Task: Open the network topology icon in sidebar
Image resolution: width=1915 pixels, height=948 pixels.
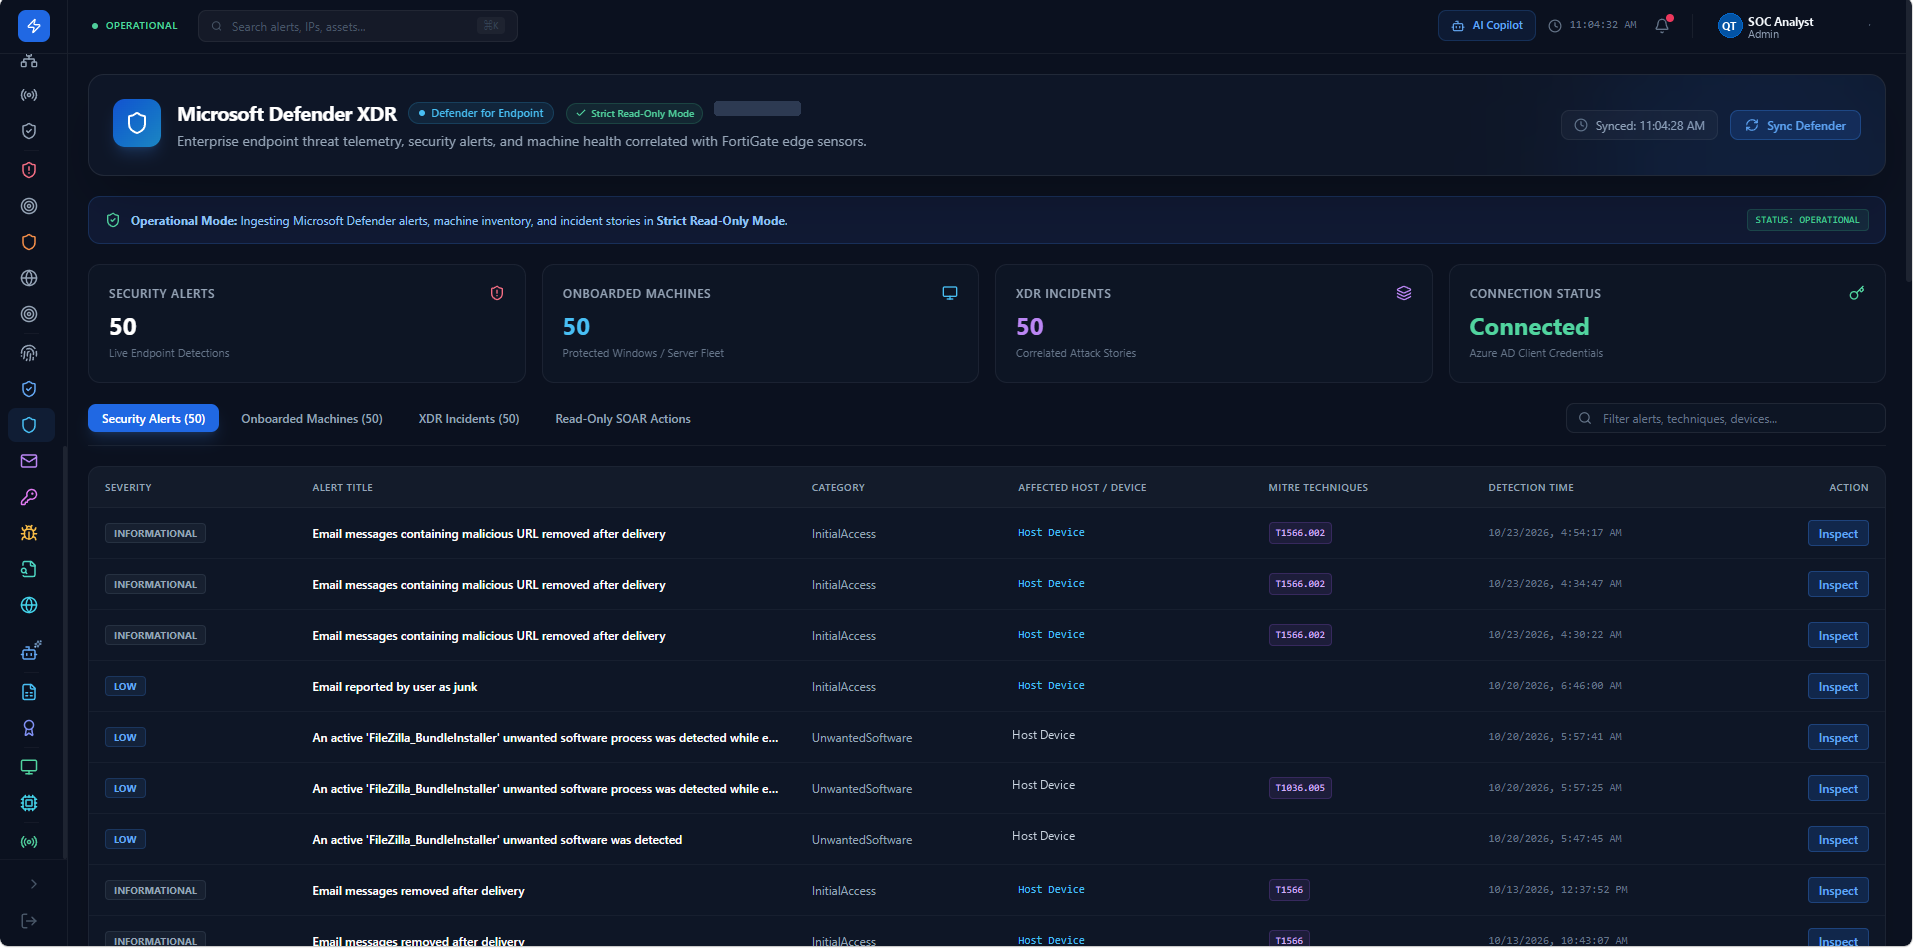Action: 29,61
